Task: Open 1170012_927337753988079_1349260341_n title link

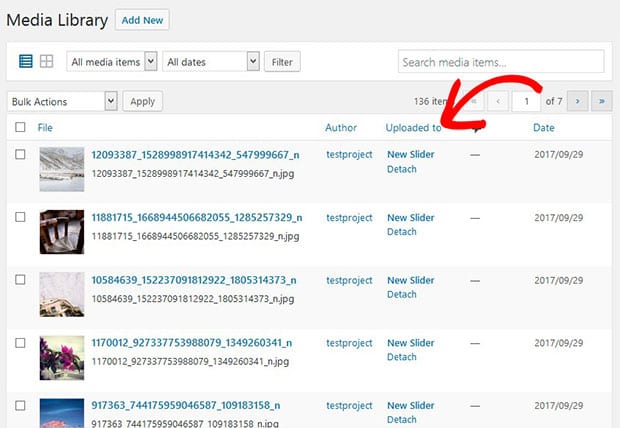Action: tap(192, 343)
